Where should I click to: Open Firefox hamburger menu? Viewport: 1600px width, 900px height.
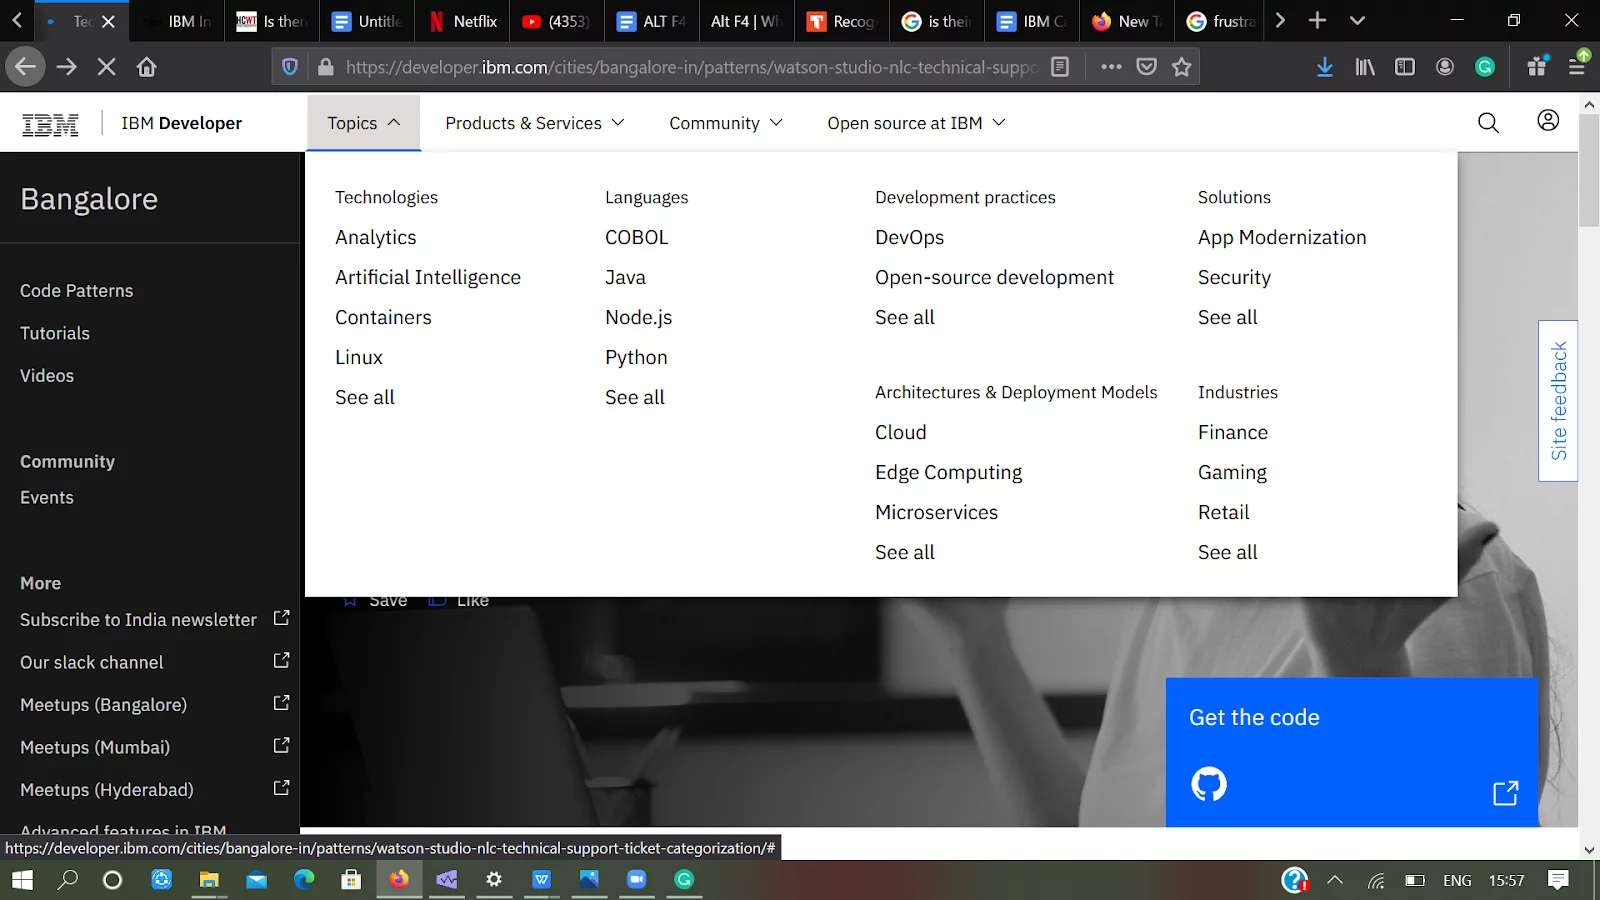pos(1577,67)
